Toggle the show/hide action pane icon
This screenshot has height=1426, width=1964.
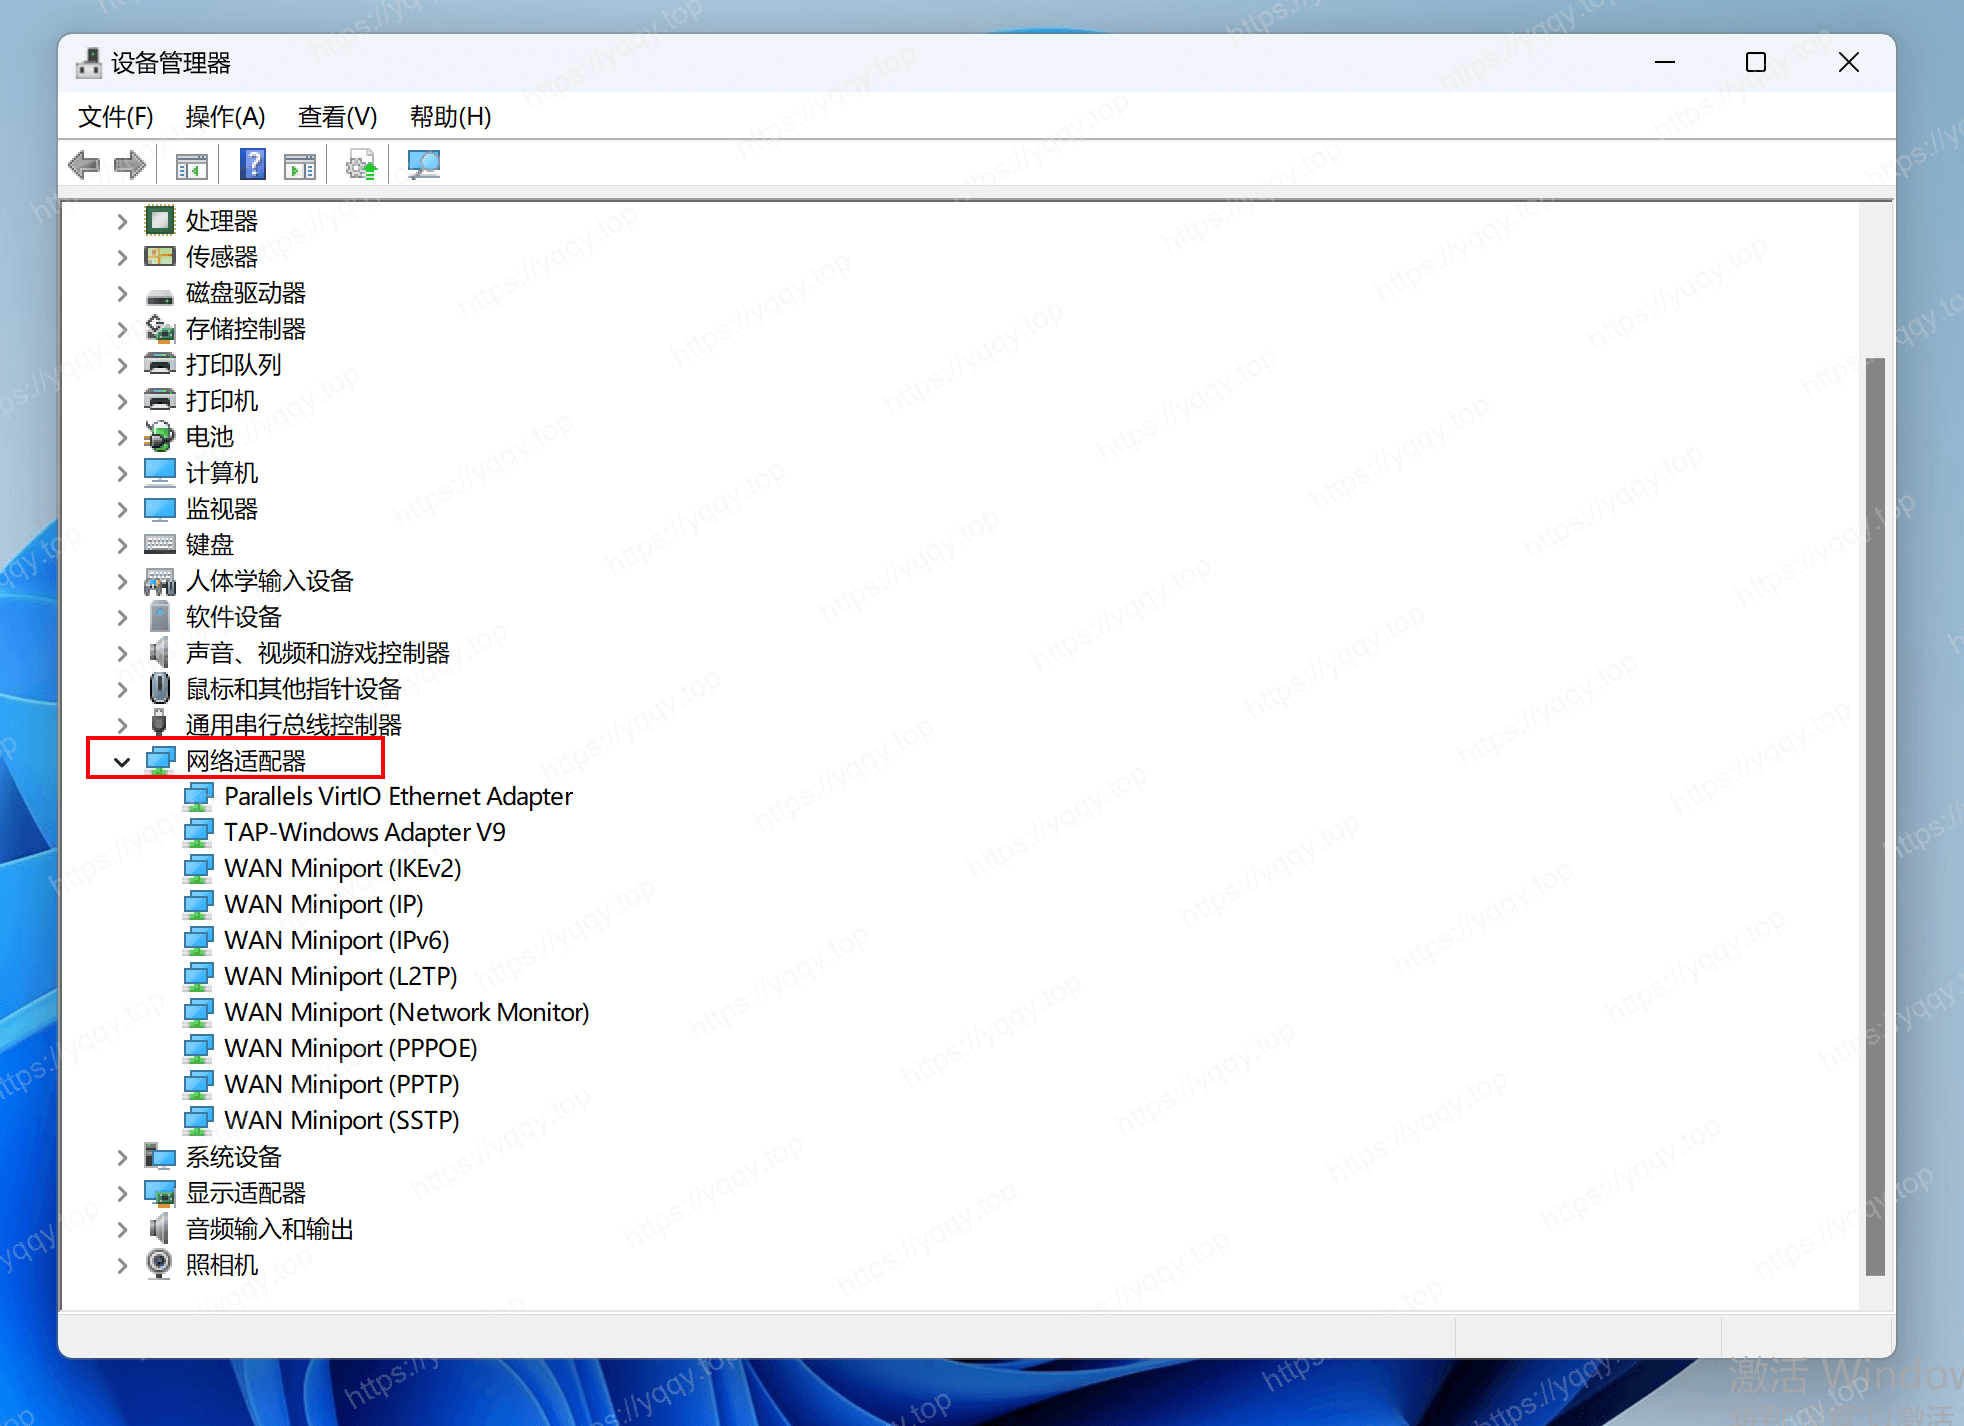(299, 165)
